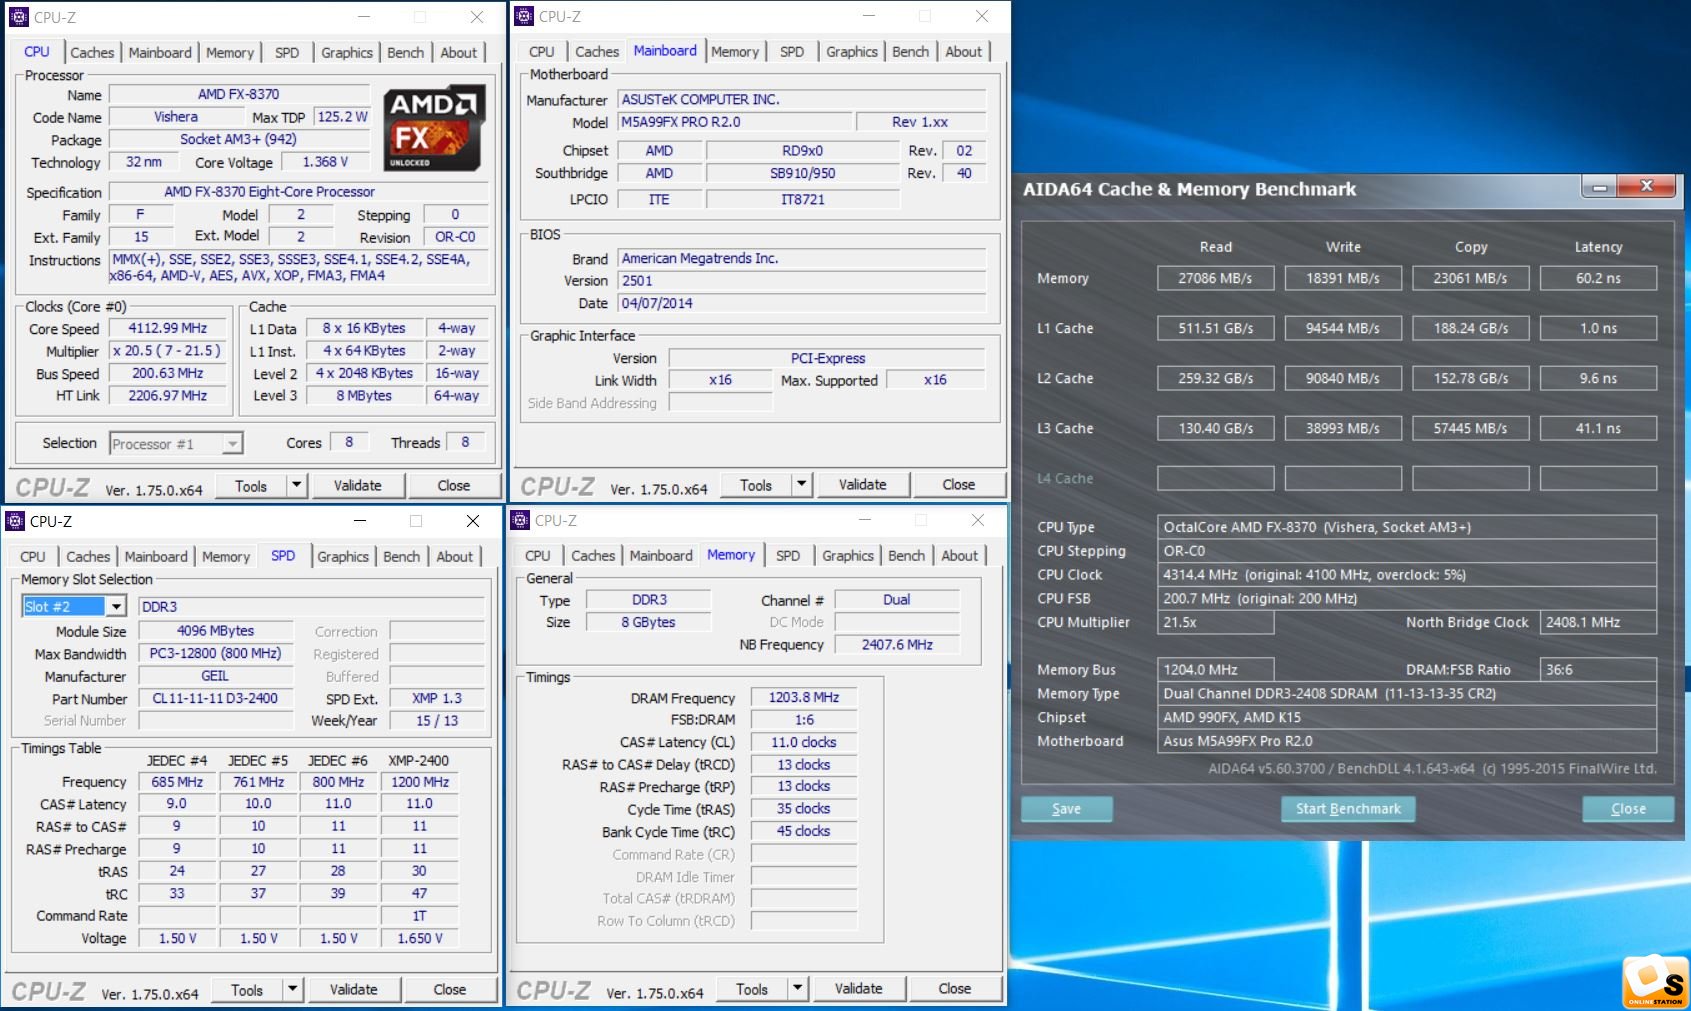The width and height of the screenshot is (1691, 1011).
Task: Select the Graphics tab in the Mainboard window
Action: coord(852,52)
